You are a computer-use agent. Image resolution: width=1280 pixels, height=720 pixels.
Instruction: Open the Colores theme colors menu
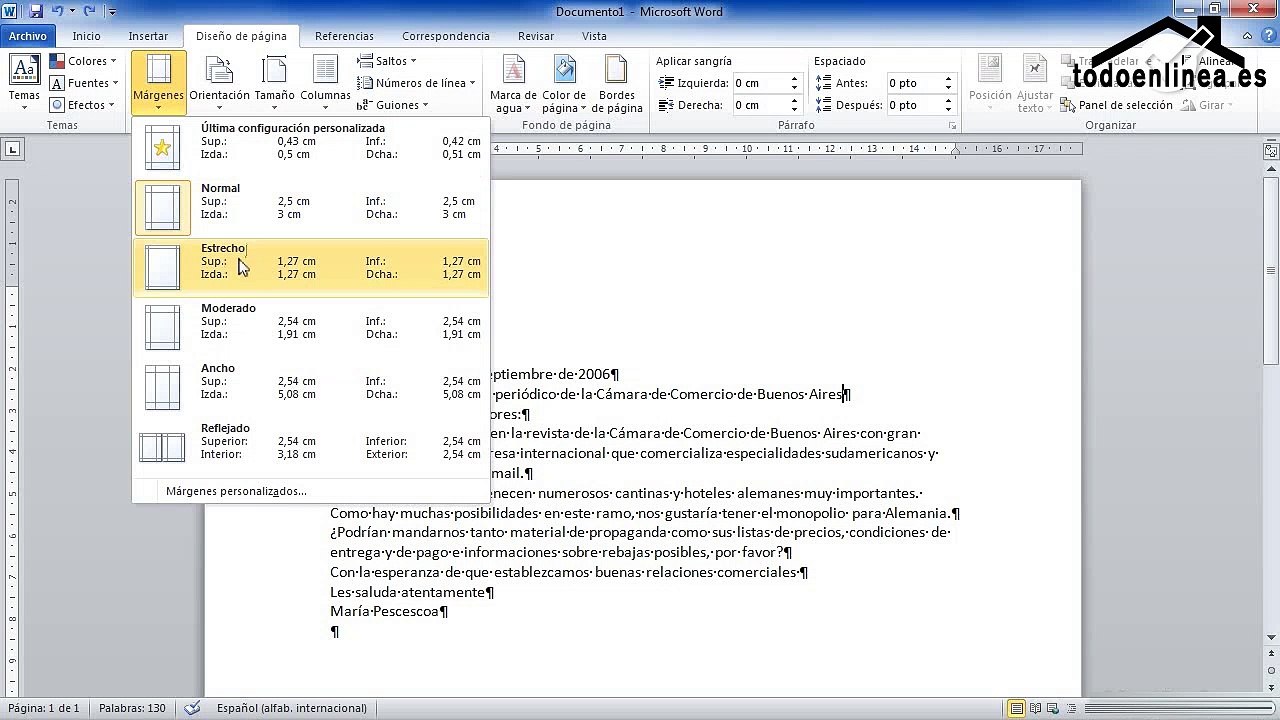pyautogui.click(x=84, y=61)
